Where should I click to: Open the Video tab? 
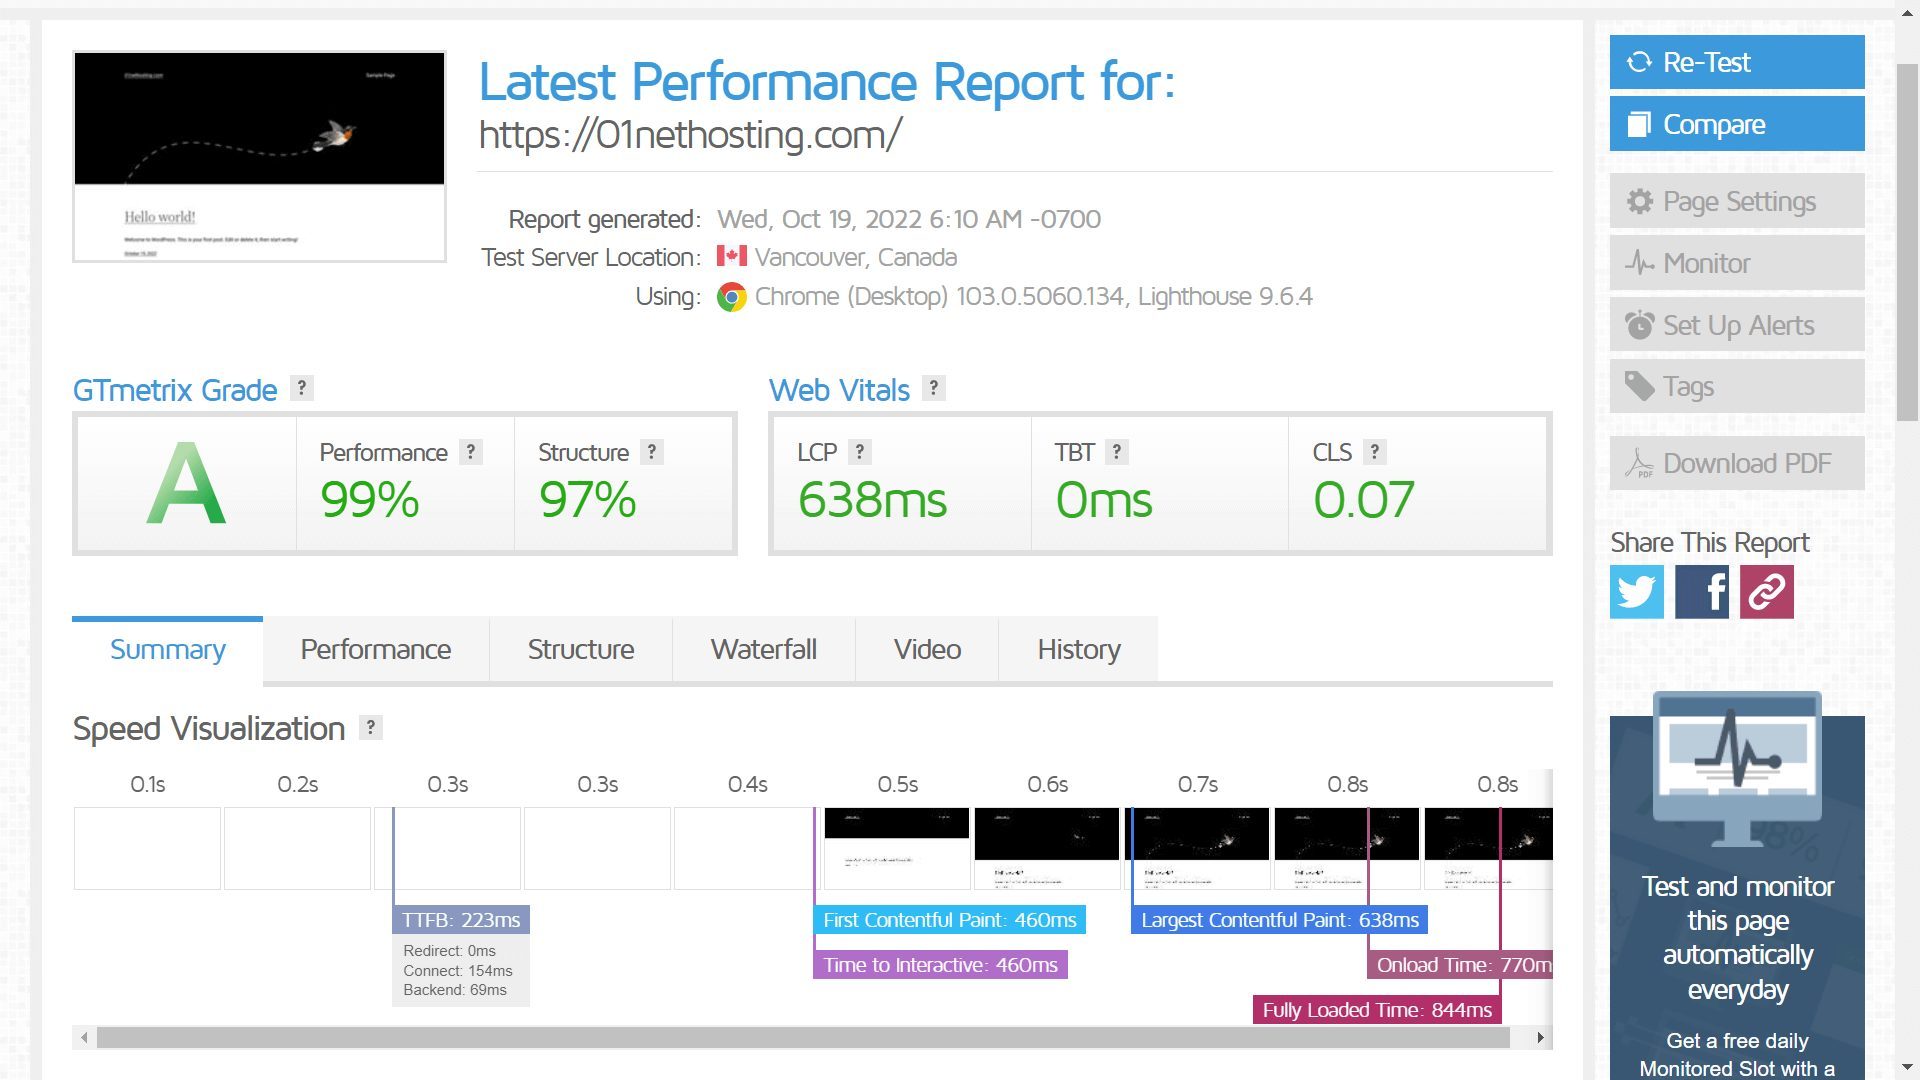927,650
